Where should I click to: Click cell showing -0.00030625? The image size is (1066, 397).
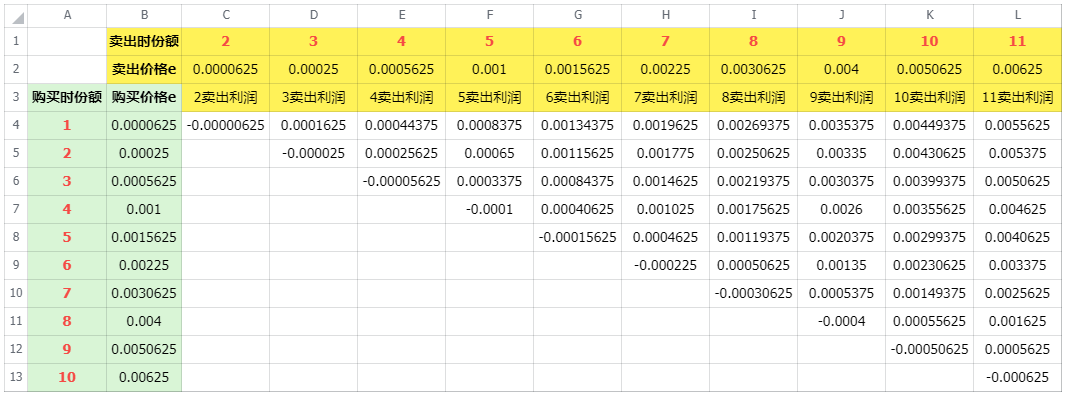(x=753, y=293)
